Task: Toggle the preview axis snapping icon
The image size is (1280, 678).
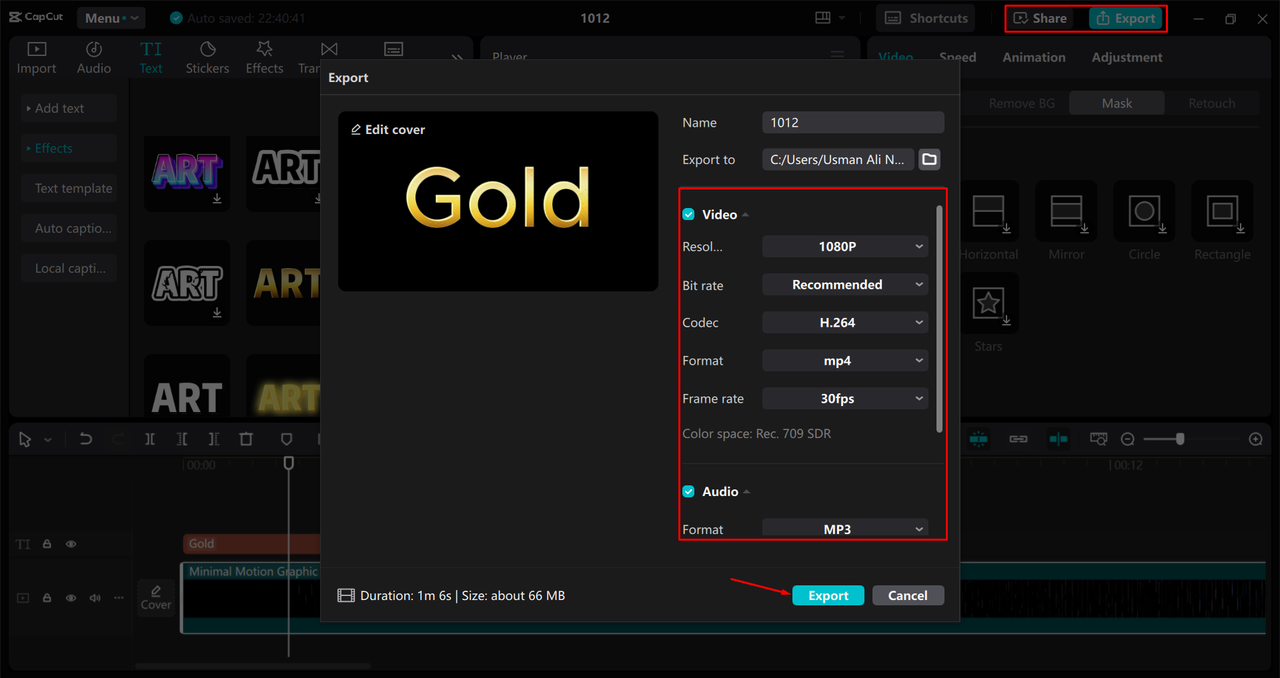Action: 1058,439
